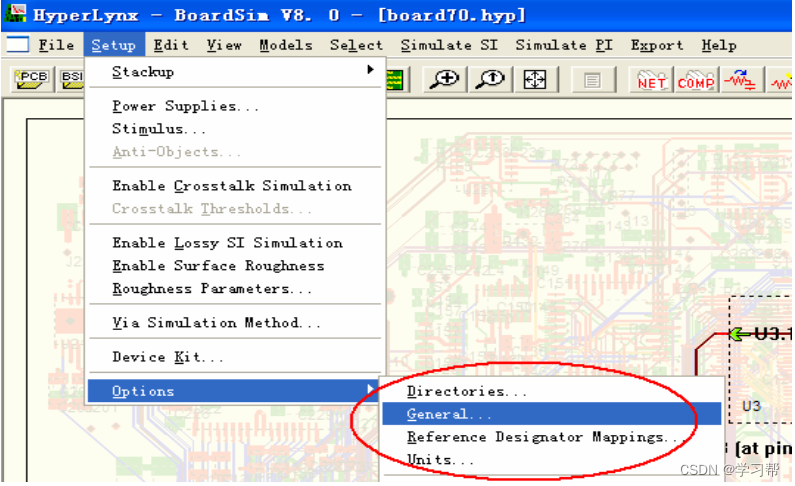Select the U3 component label on board

751,406
